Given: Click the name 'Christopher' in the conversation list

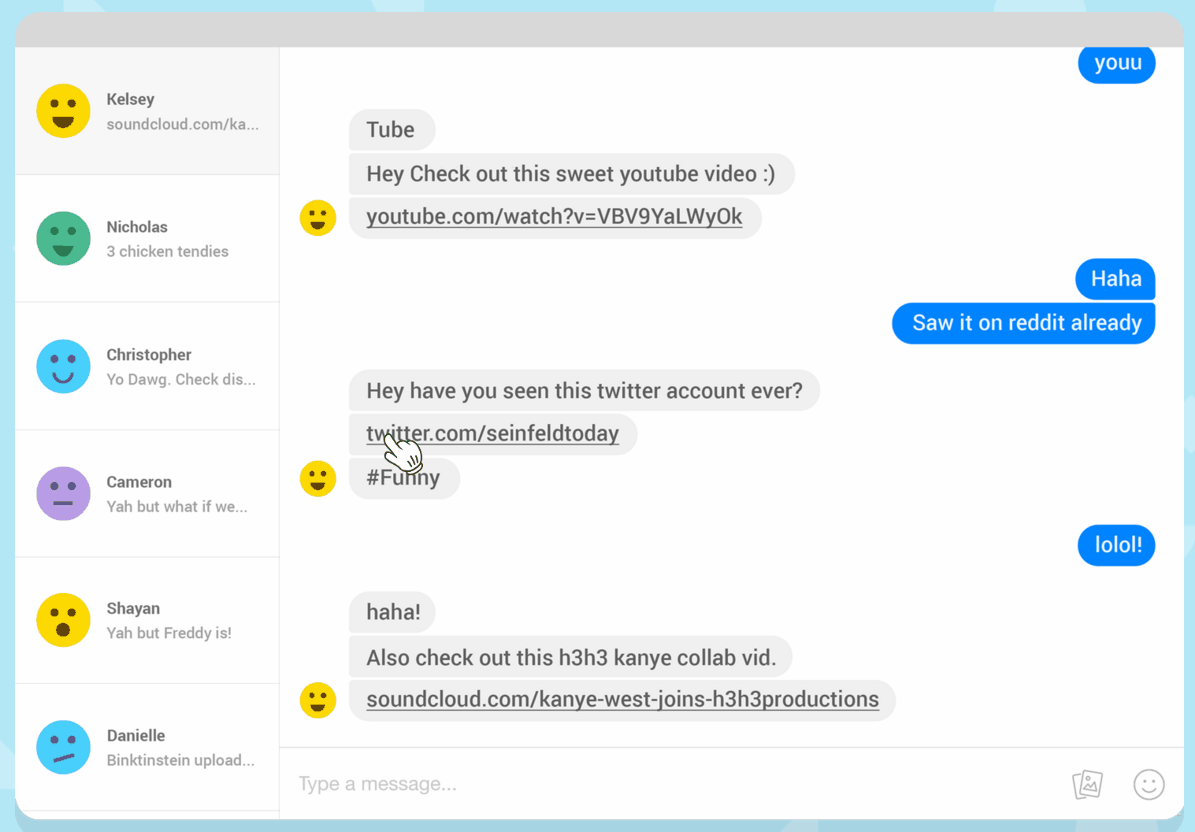Looking at the screenshot, I should [x=149, y=355].
